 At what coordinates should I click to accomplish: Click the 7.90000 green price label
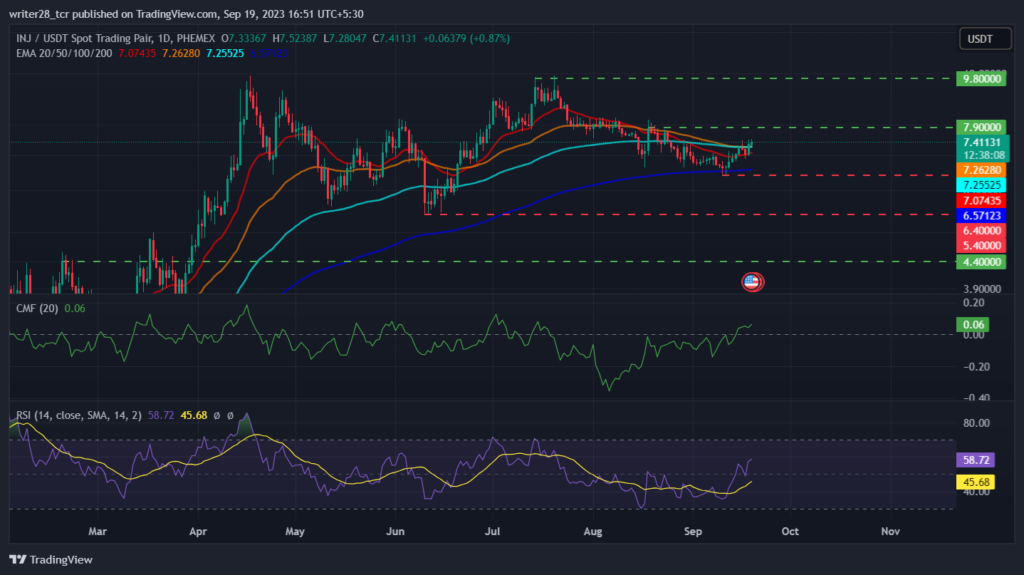981,127
